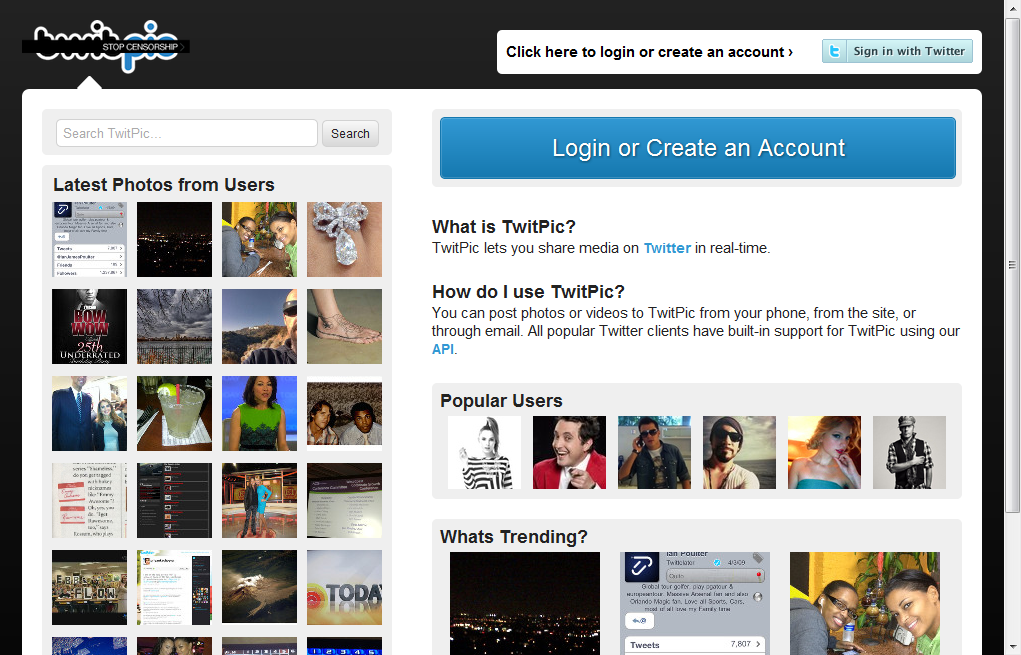Open 'Click here to login or create an account' link

click(649, 52)
